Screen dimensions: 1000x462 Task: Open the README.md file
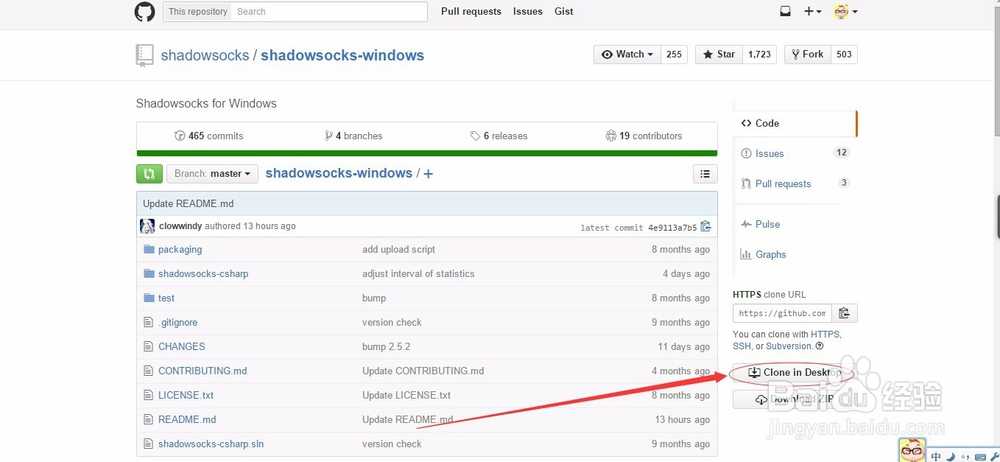tap(187, 419)
